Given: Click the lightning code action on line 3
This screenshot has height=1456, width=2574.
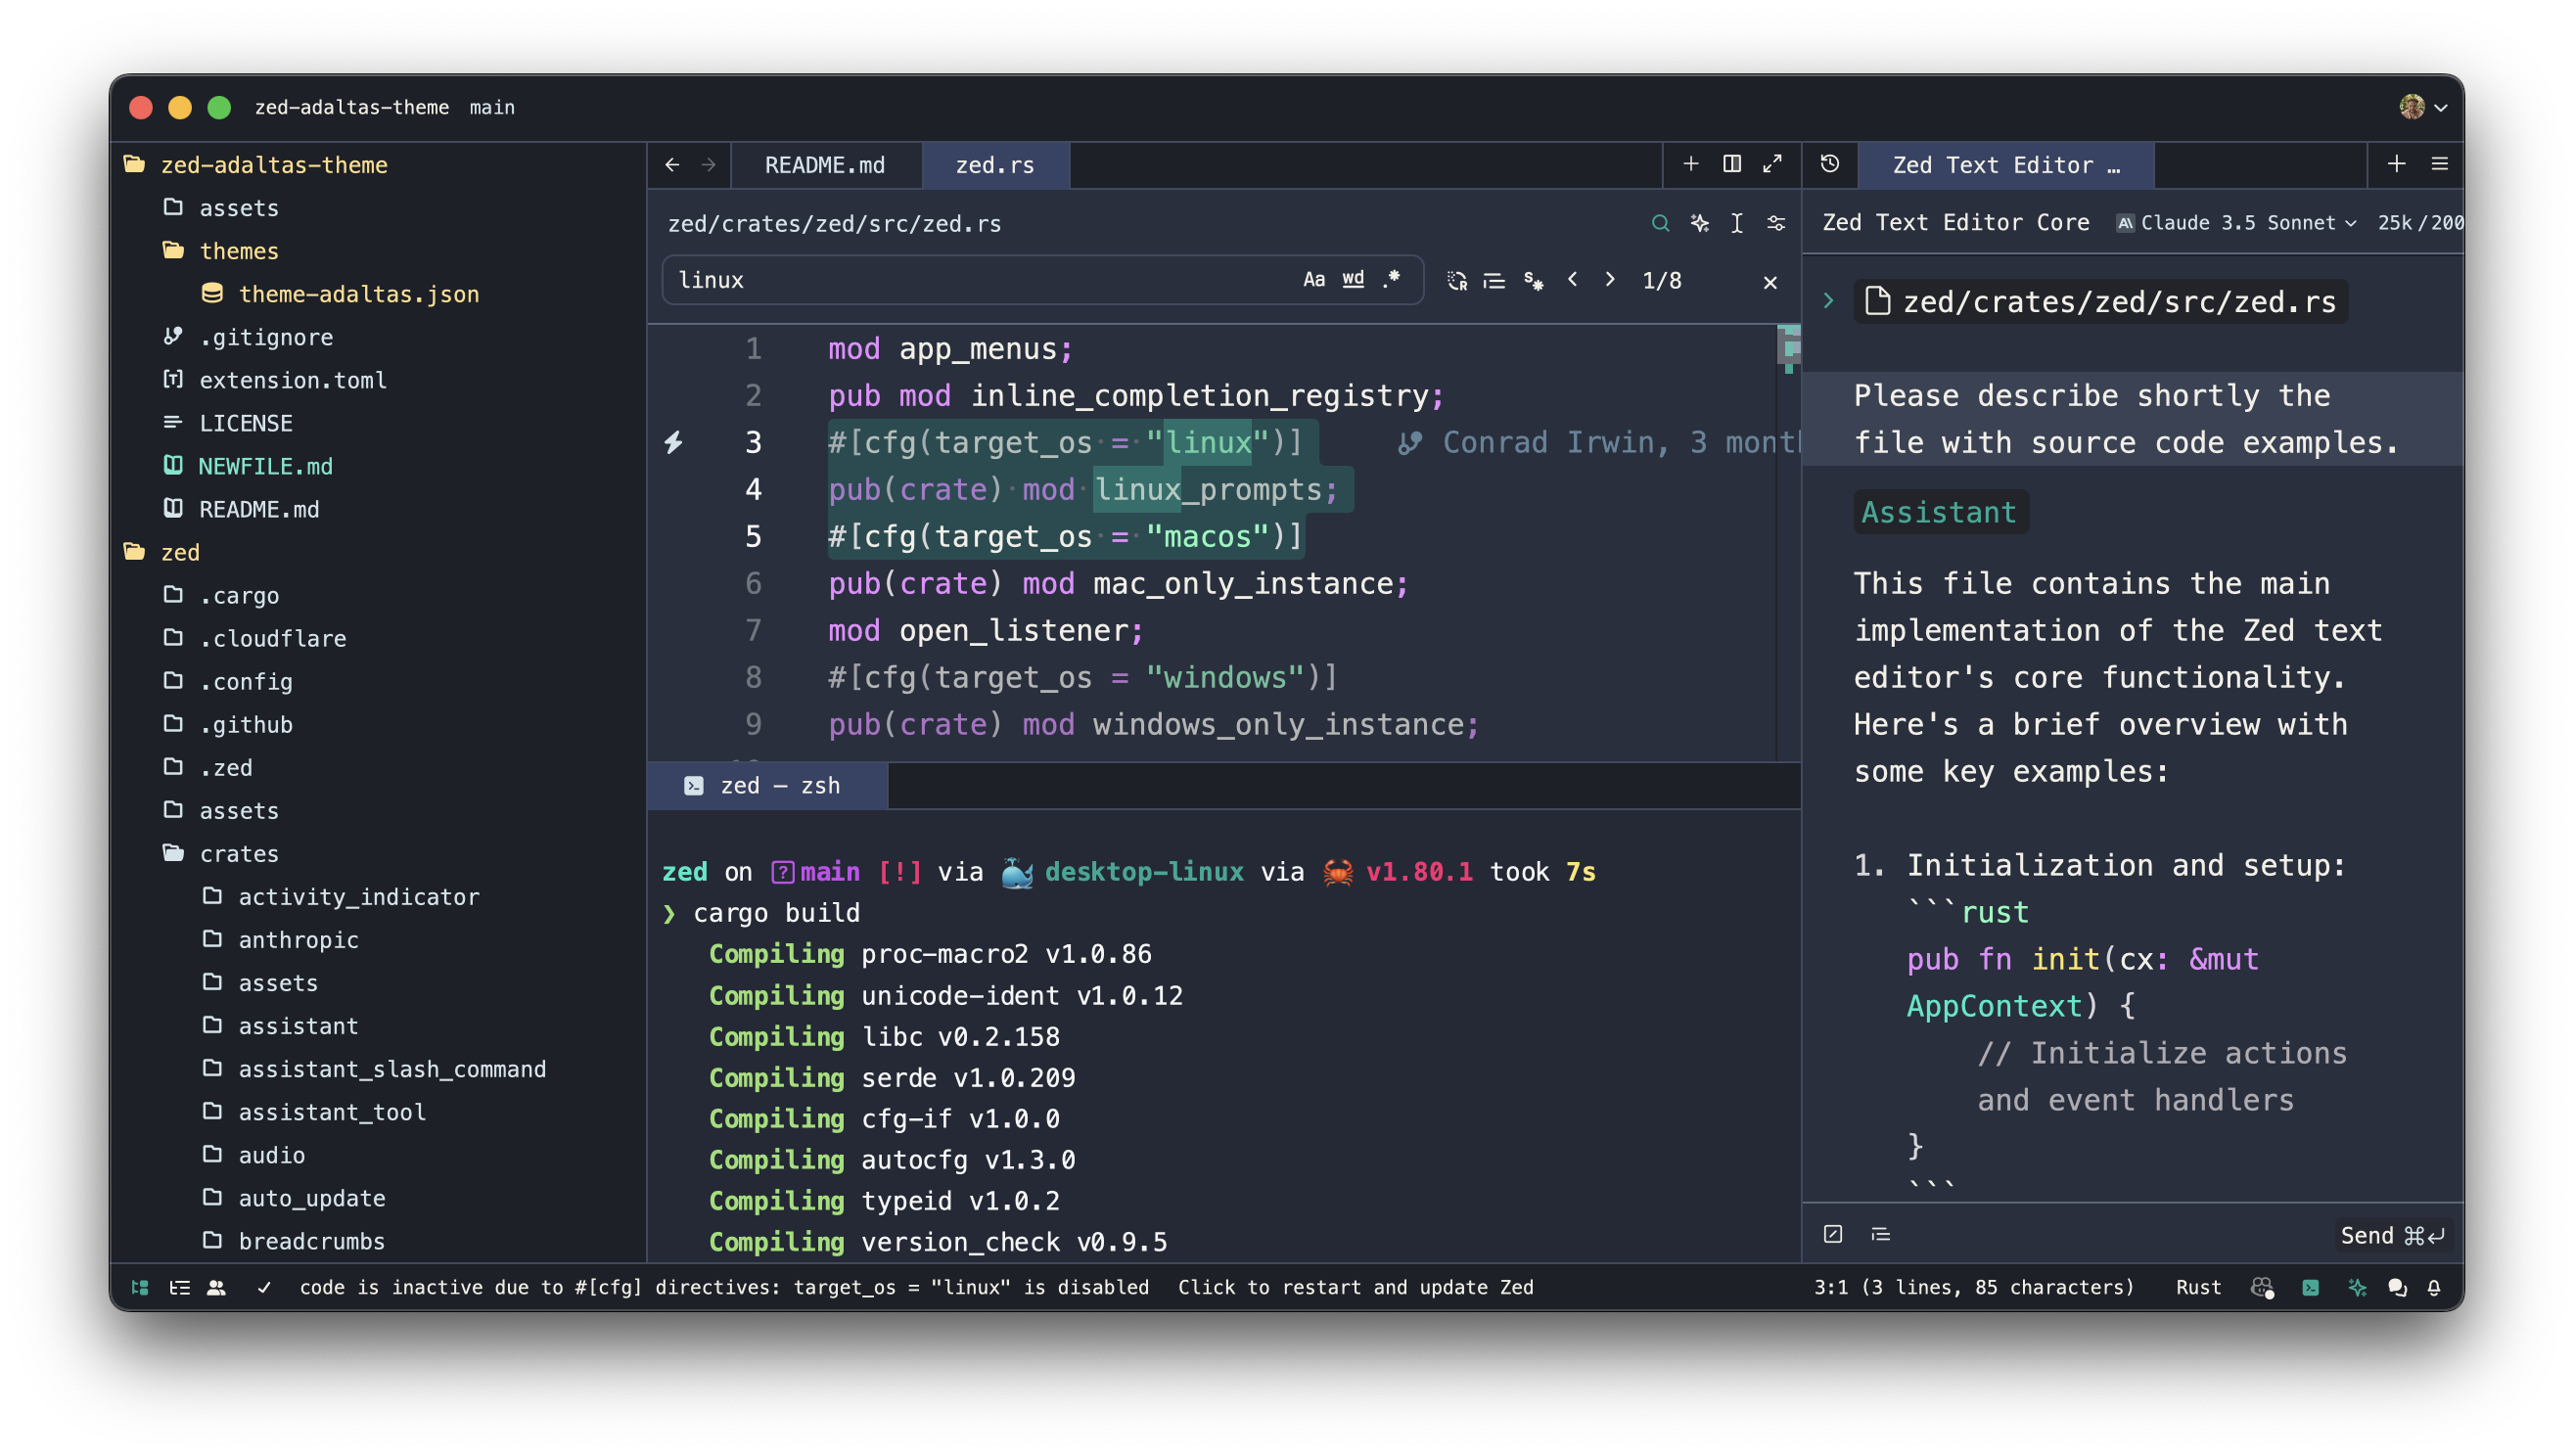Looking at the screenshot, I should tap(674, 442).
